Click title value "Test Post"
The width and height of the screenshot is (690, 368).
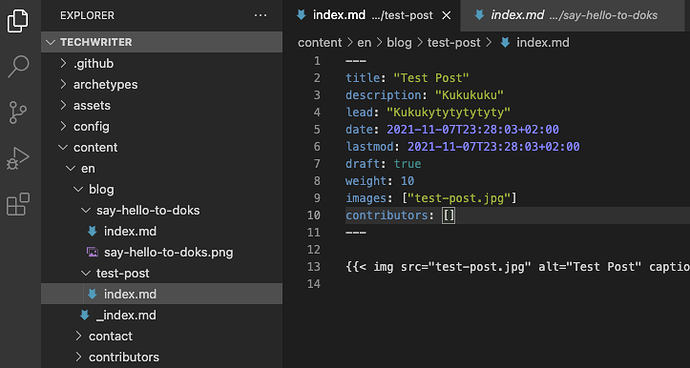click(x=431, y=78)
